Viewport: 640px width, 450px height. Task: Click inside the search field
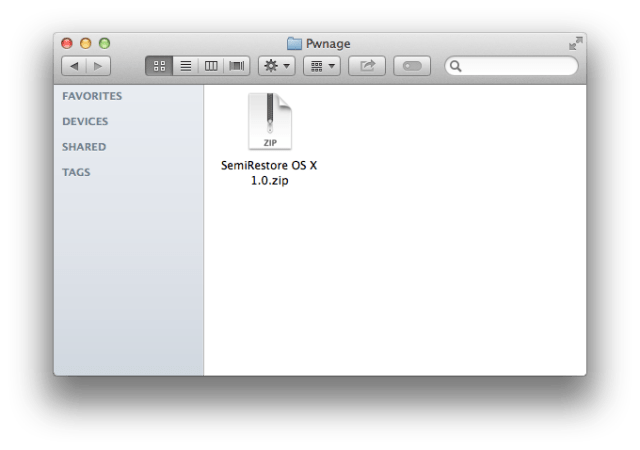511,66
